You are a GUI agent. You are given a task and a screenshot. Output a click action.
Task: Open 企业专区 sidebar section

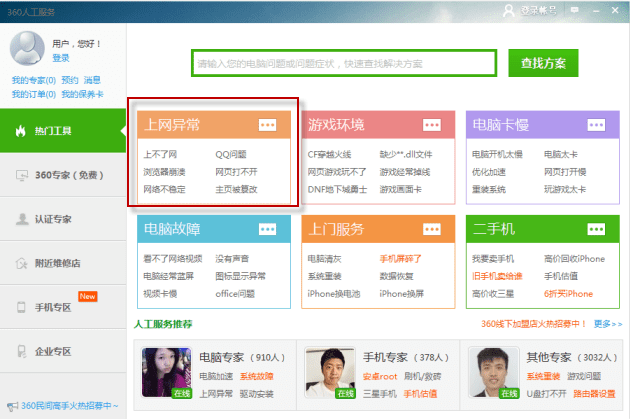[63, 352]
